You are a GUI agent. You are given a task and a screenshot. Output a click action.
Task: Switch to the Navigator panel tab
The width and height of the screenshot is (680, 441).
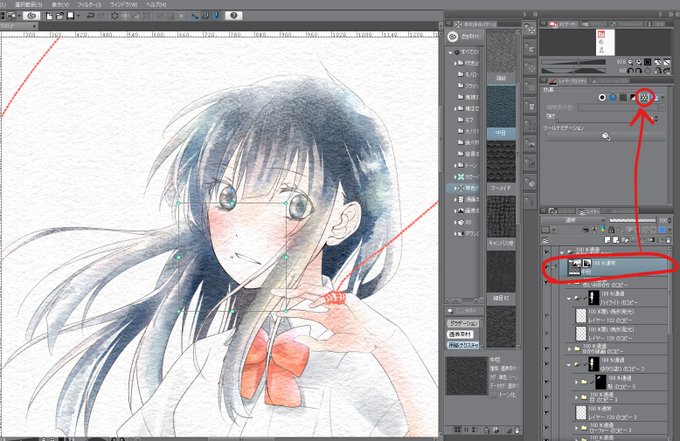[x=563, y=24]
